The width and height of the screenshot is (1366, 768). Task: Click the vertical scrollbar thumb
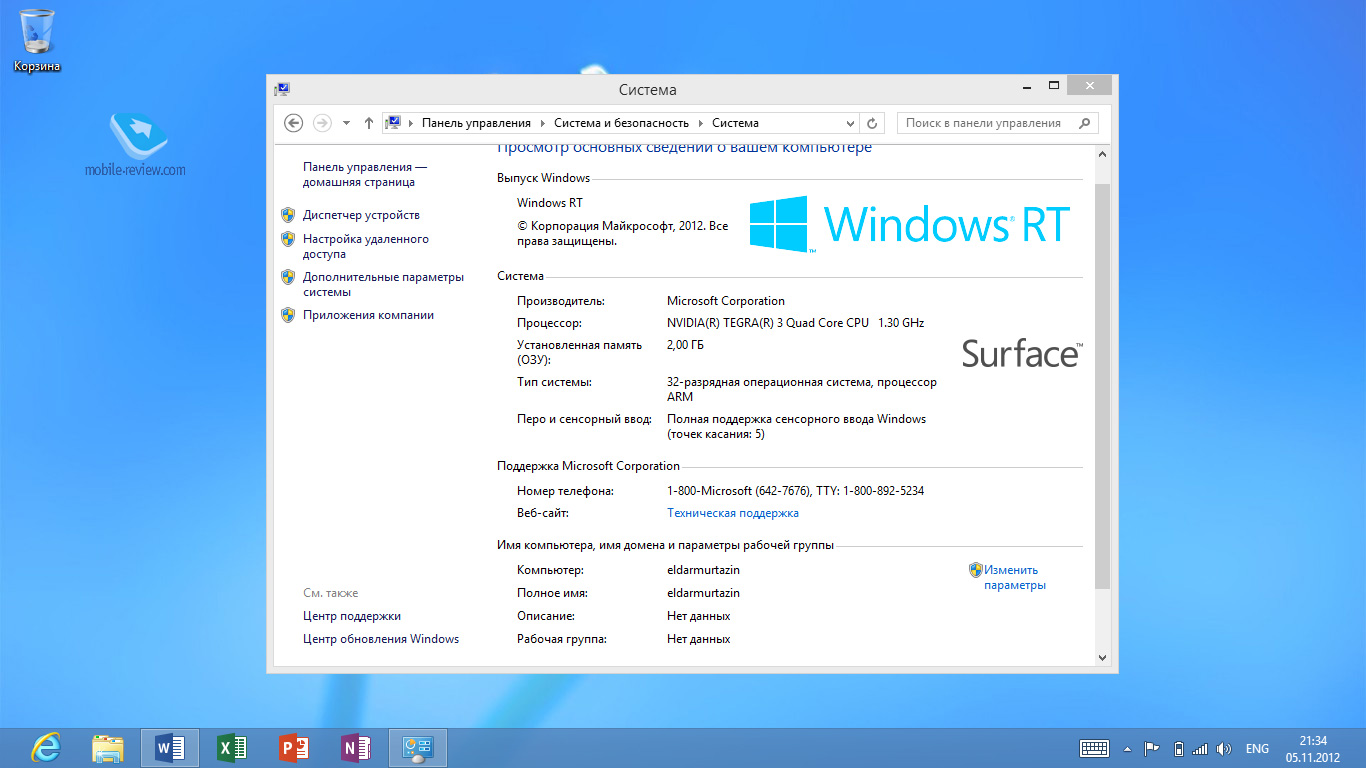pyautogui.click(x=1103, y=385)
